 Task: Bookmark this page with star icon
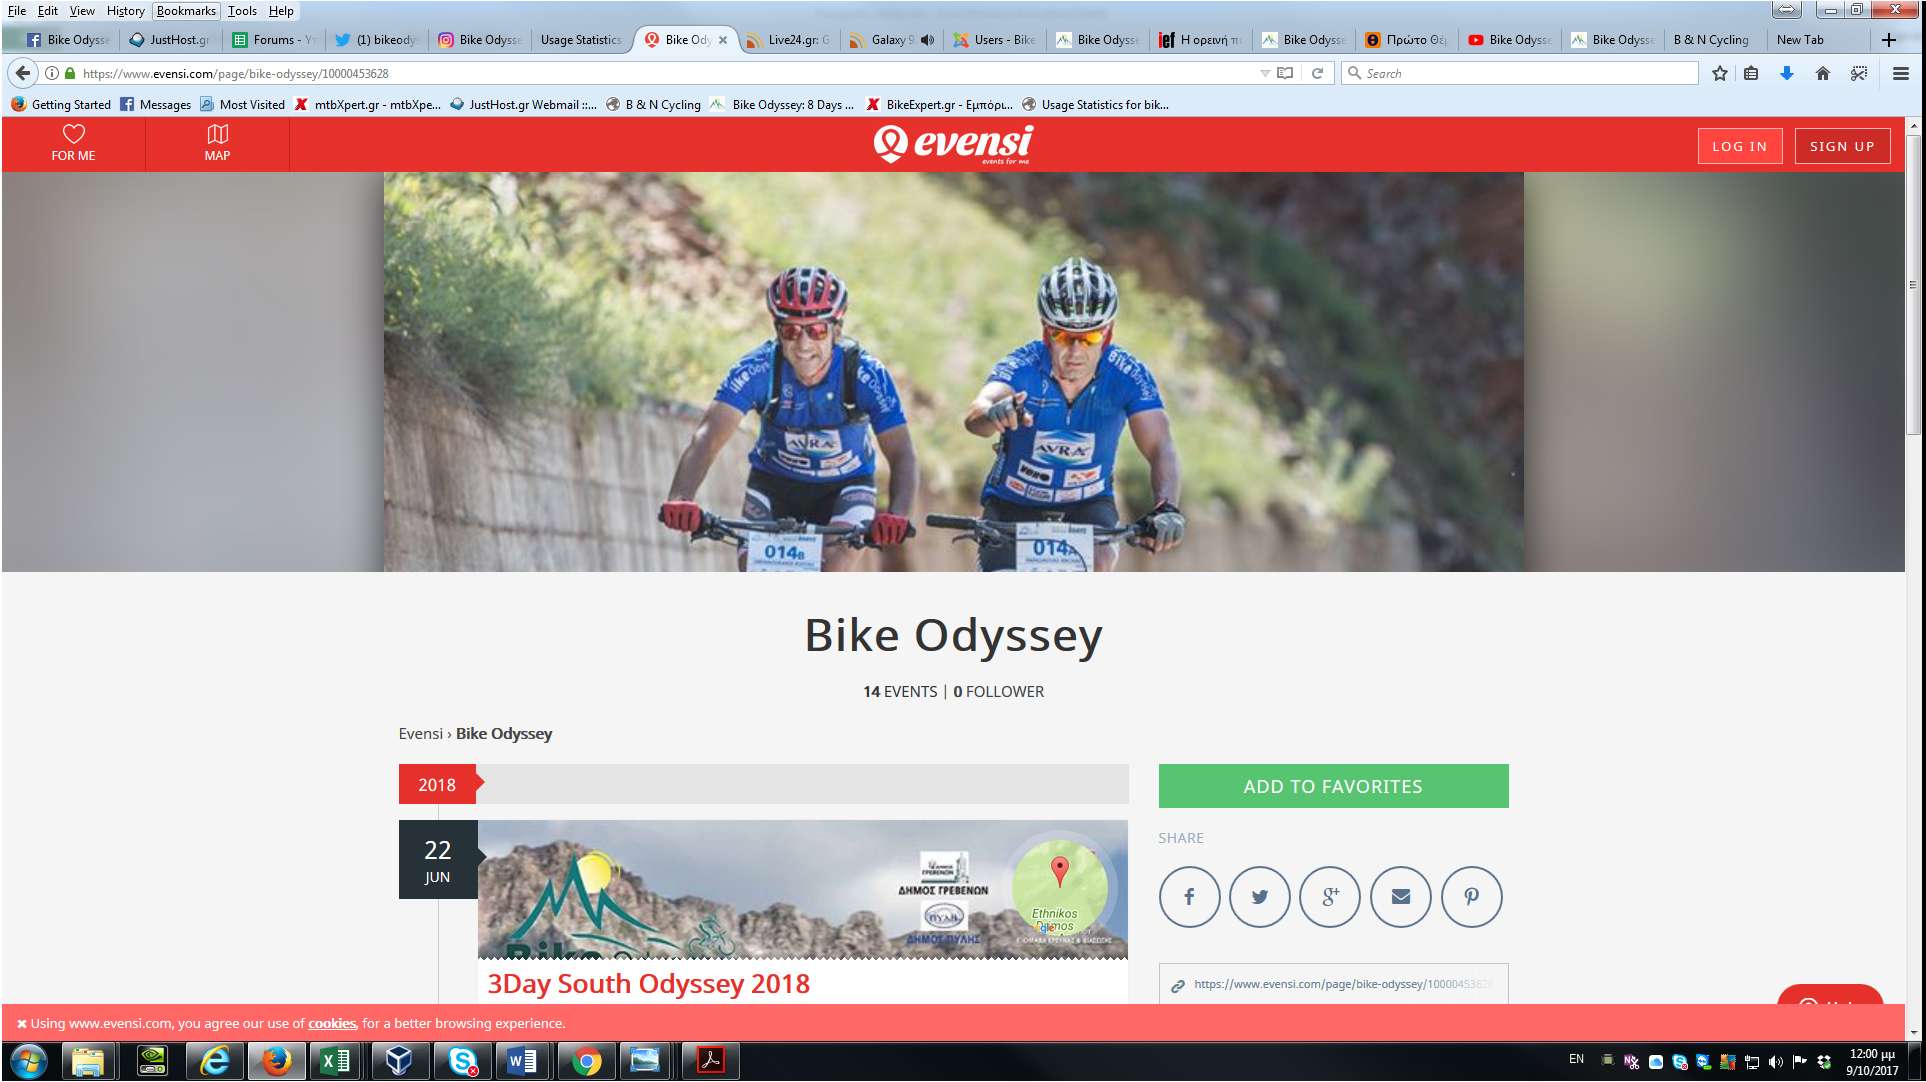(1719, 73)
